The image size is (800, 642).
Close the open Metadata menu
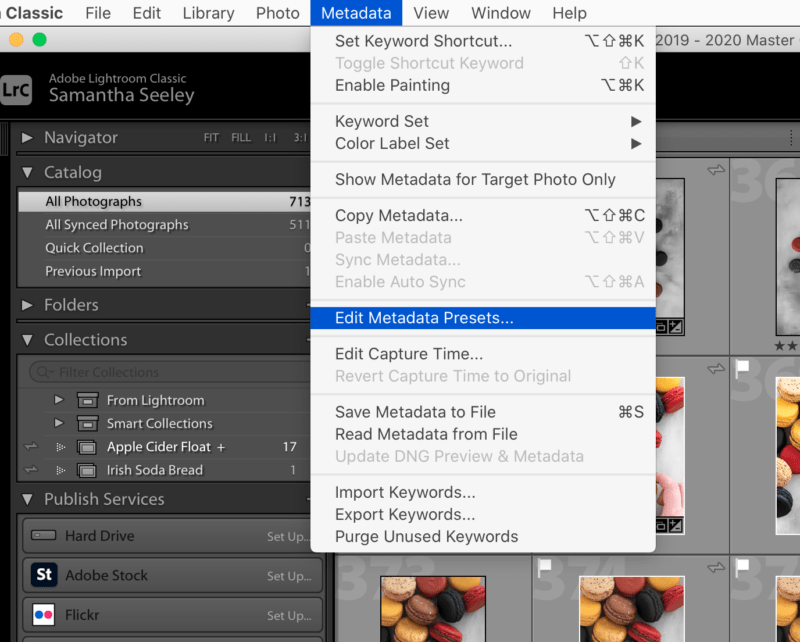(x=356, y=13)
